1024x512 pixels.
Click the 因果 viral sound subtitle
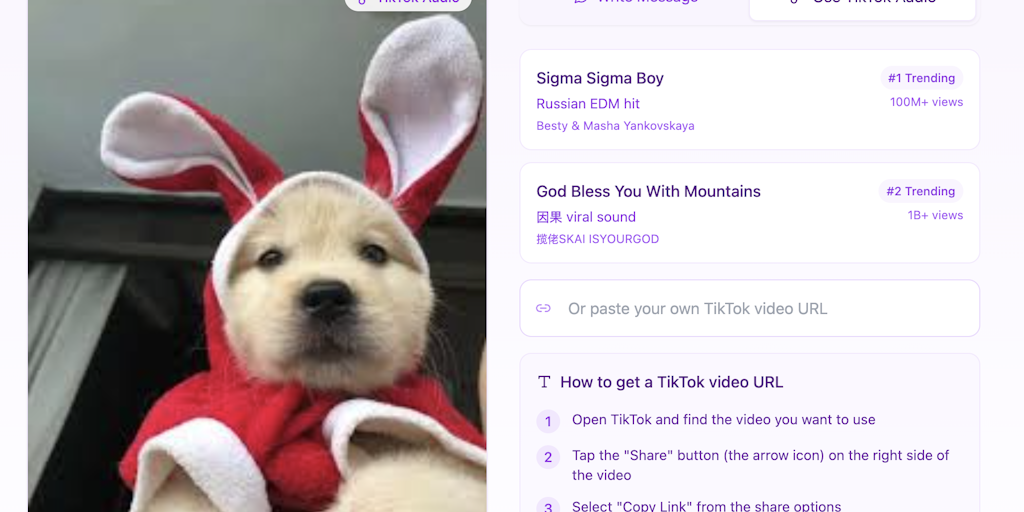(586, 217)
